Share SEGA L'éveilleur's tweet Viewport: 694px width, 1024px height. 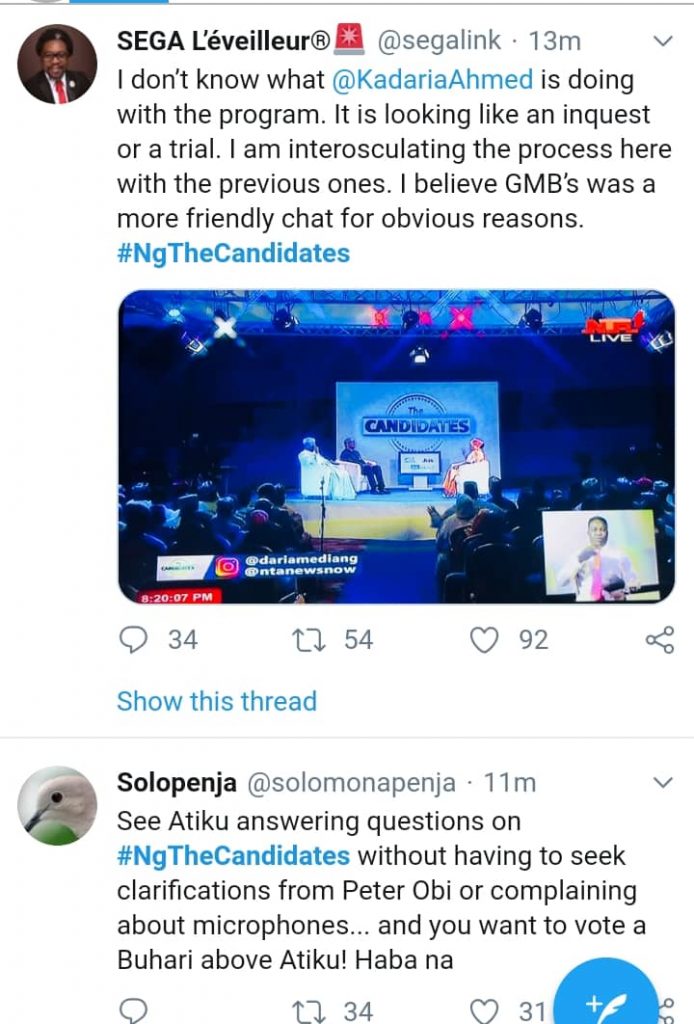tap(660, 640)
